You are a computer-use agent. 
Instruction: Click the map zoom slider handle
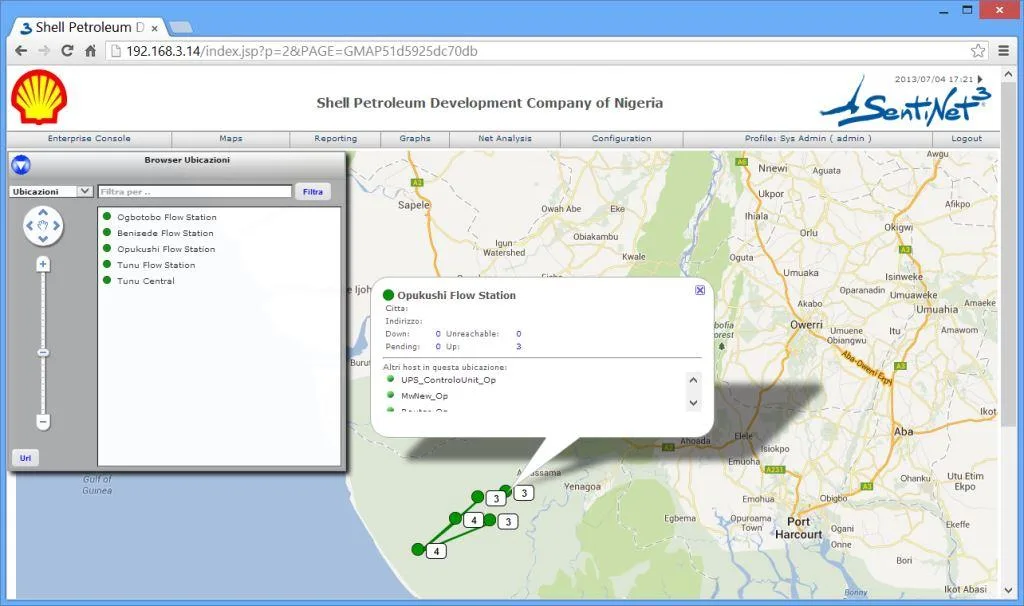[x=43, y=353]
